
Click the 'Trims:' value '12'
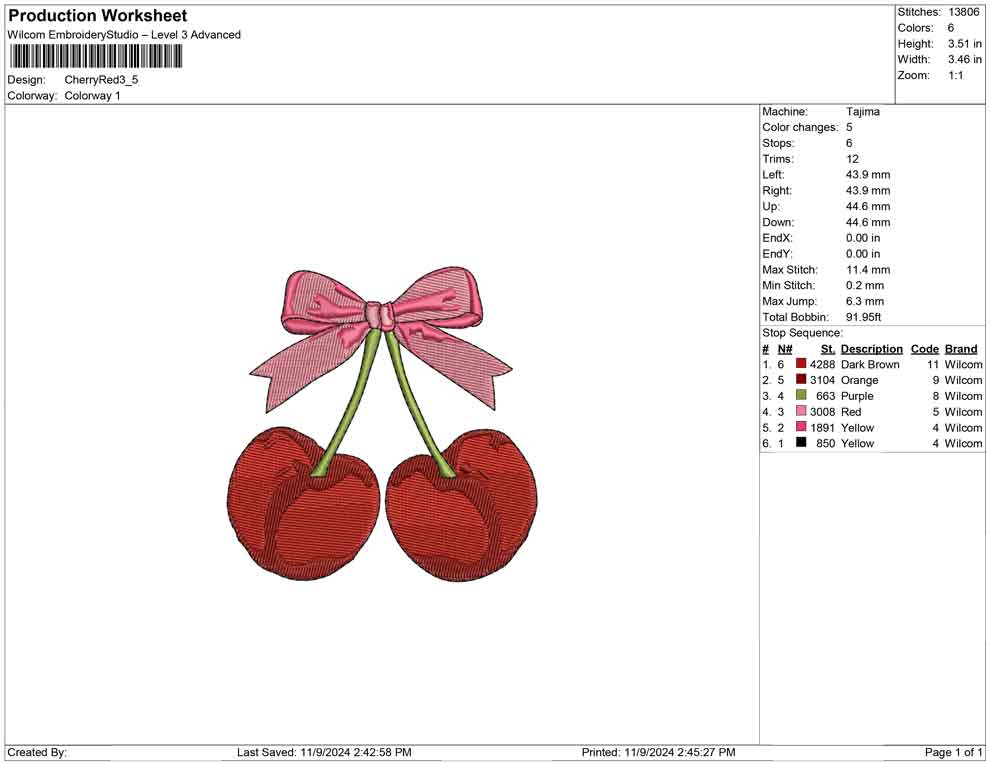[852, 159]
